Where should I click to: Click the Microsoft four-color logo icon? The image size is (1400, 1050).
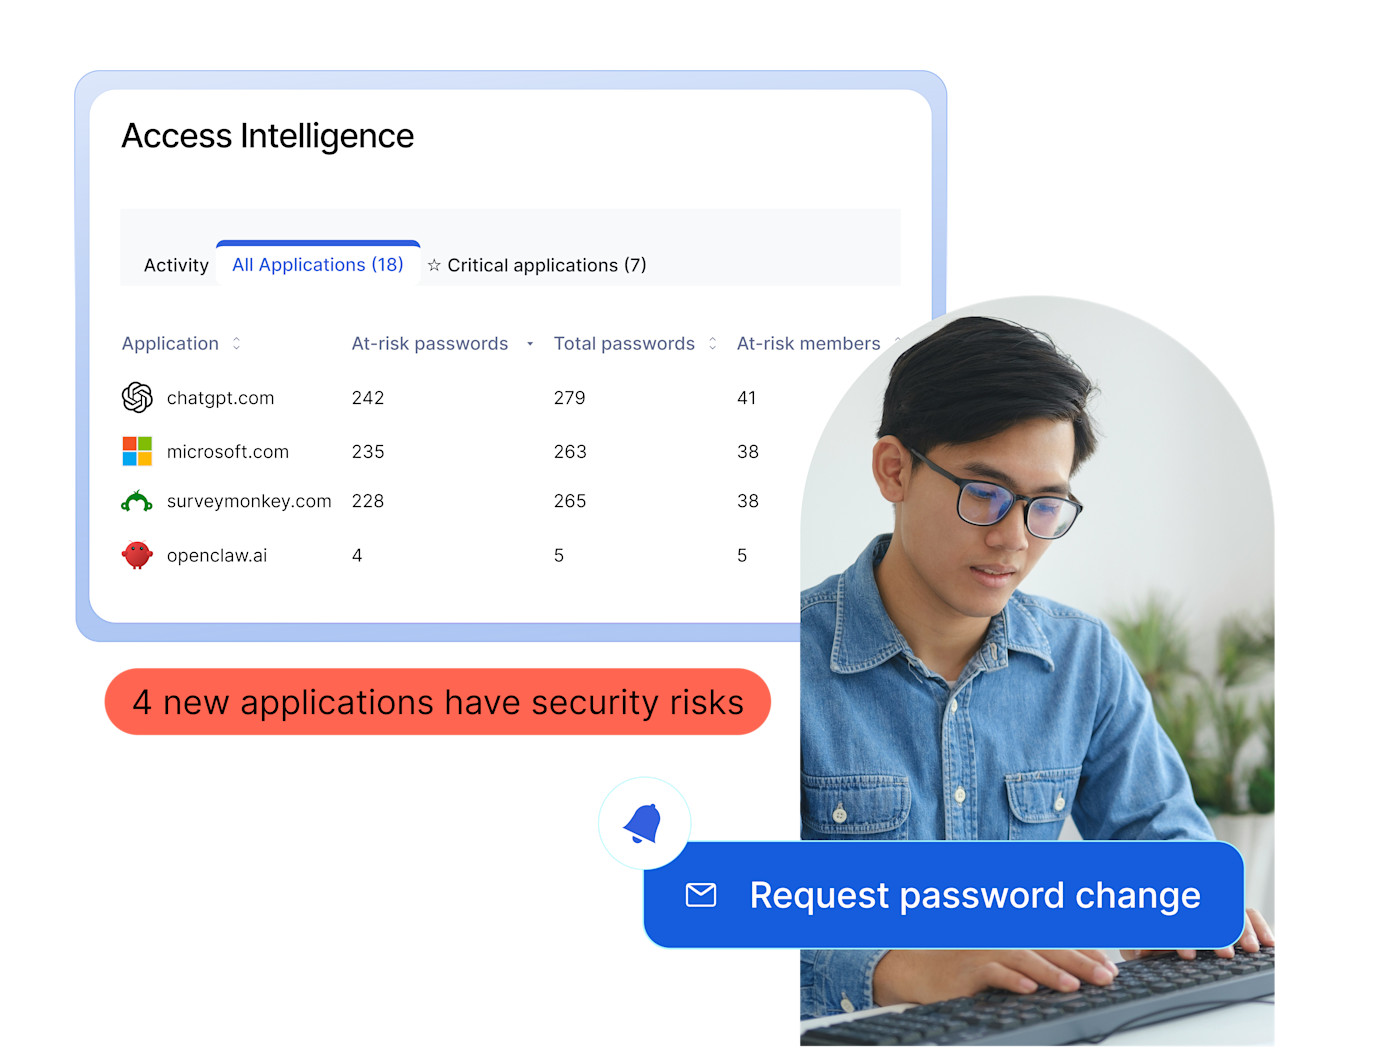[x=137, y=451]
